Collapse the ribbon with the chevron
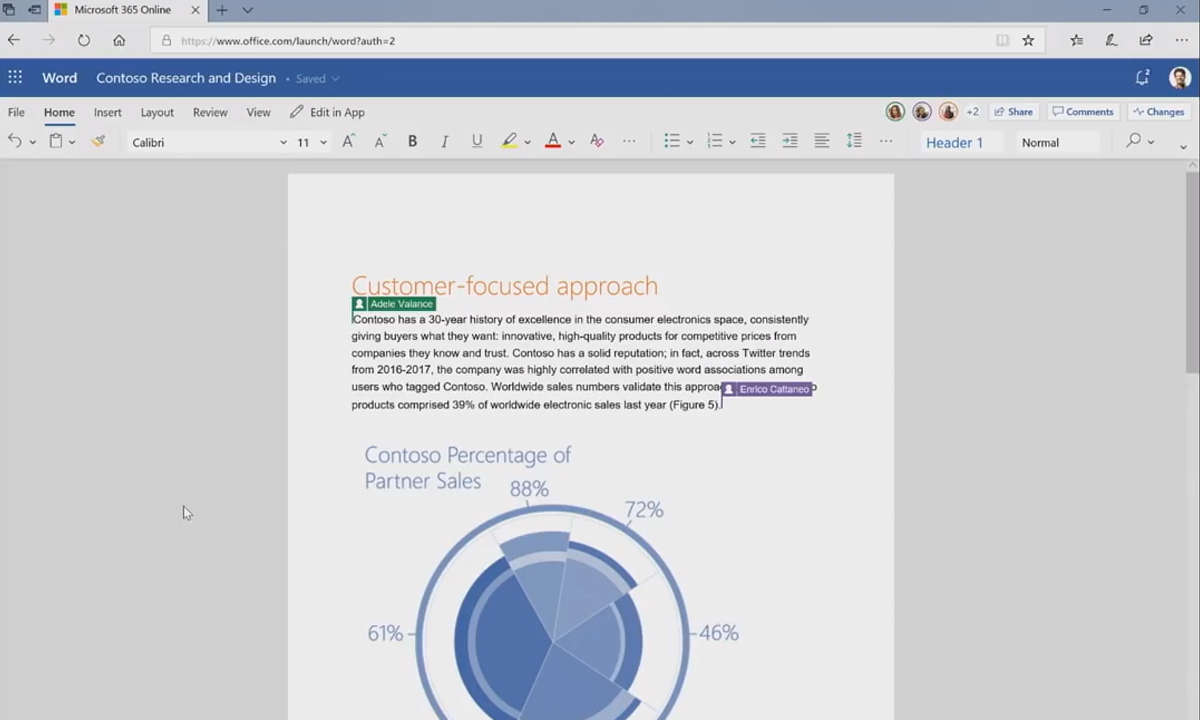The width and height of the screenshot is (1200, 720). tap(1183, 146)
